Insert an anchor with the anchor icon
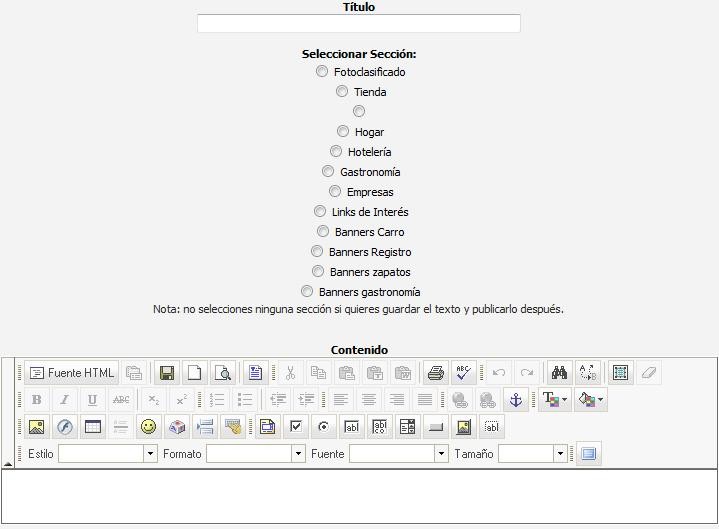 516,400
